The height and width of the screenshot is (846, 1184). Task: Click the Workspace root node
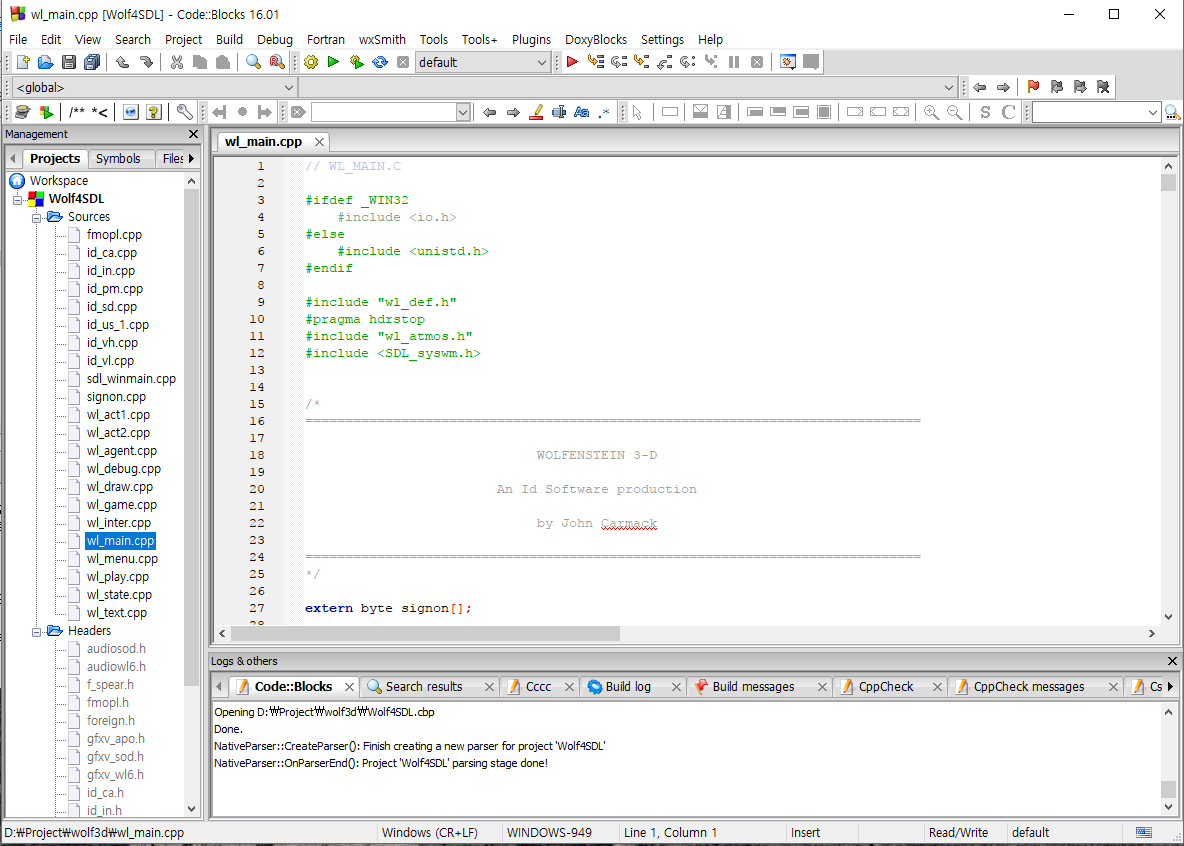(58, 181)
